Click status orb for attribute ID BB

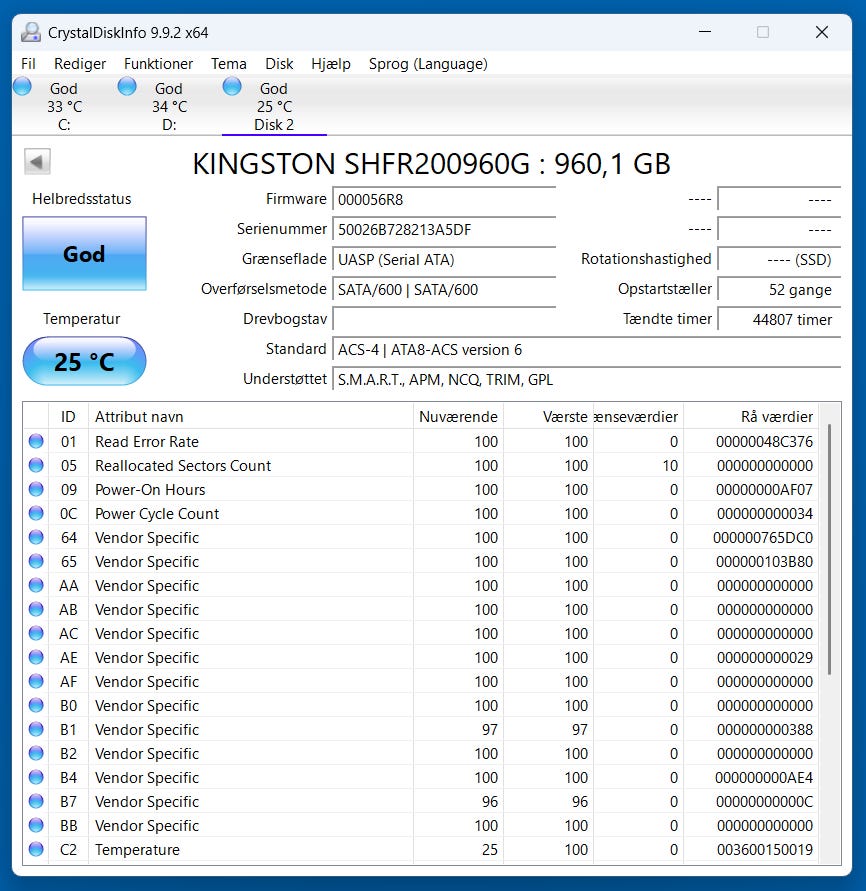pyautogui.click(x=36, y=825)
